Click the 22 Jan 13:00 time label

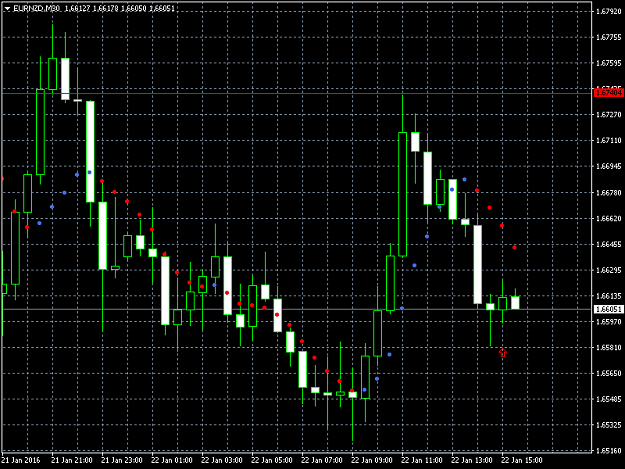[x=472, y=460]
